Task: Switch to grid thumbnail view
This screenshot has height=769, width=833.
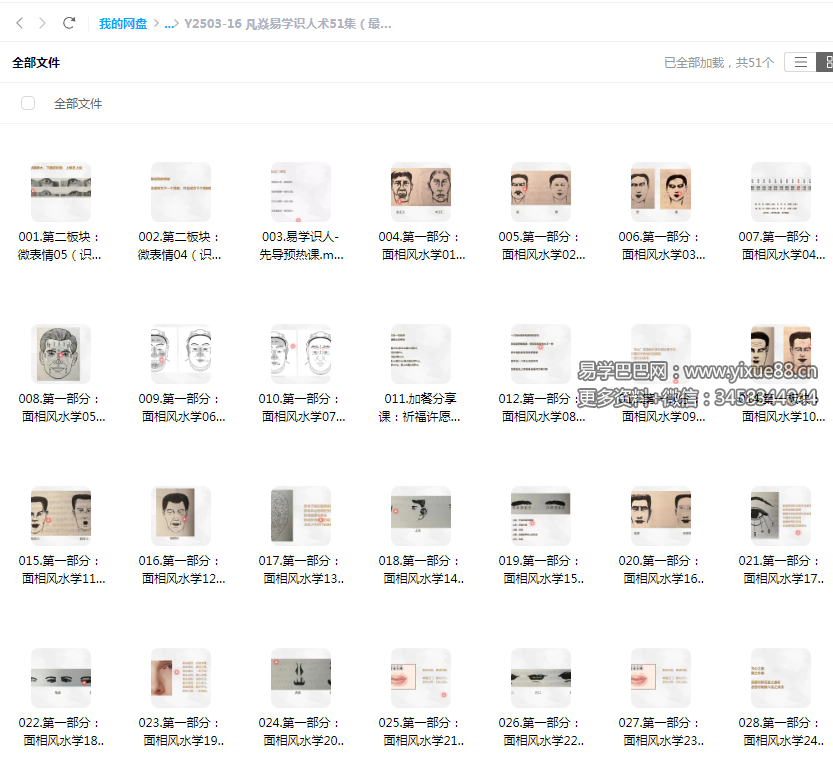Action: 826,62
